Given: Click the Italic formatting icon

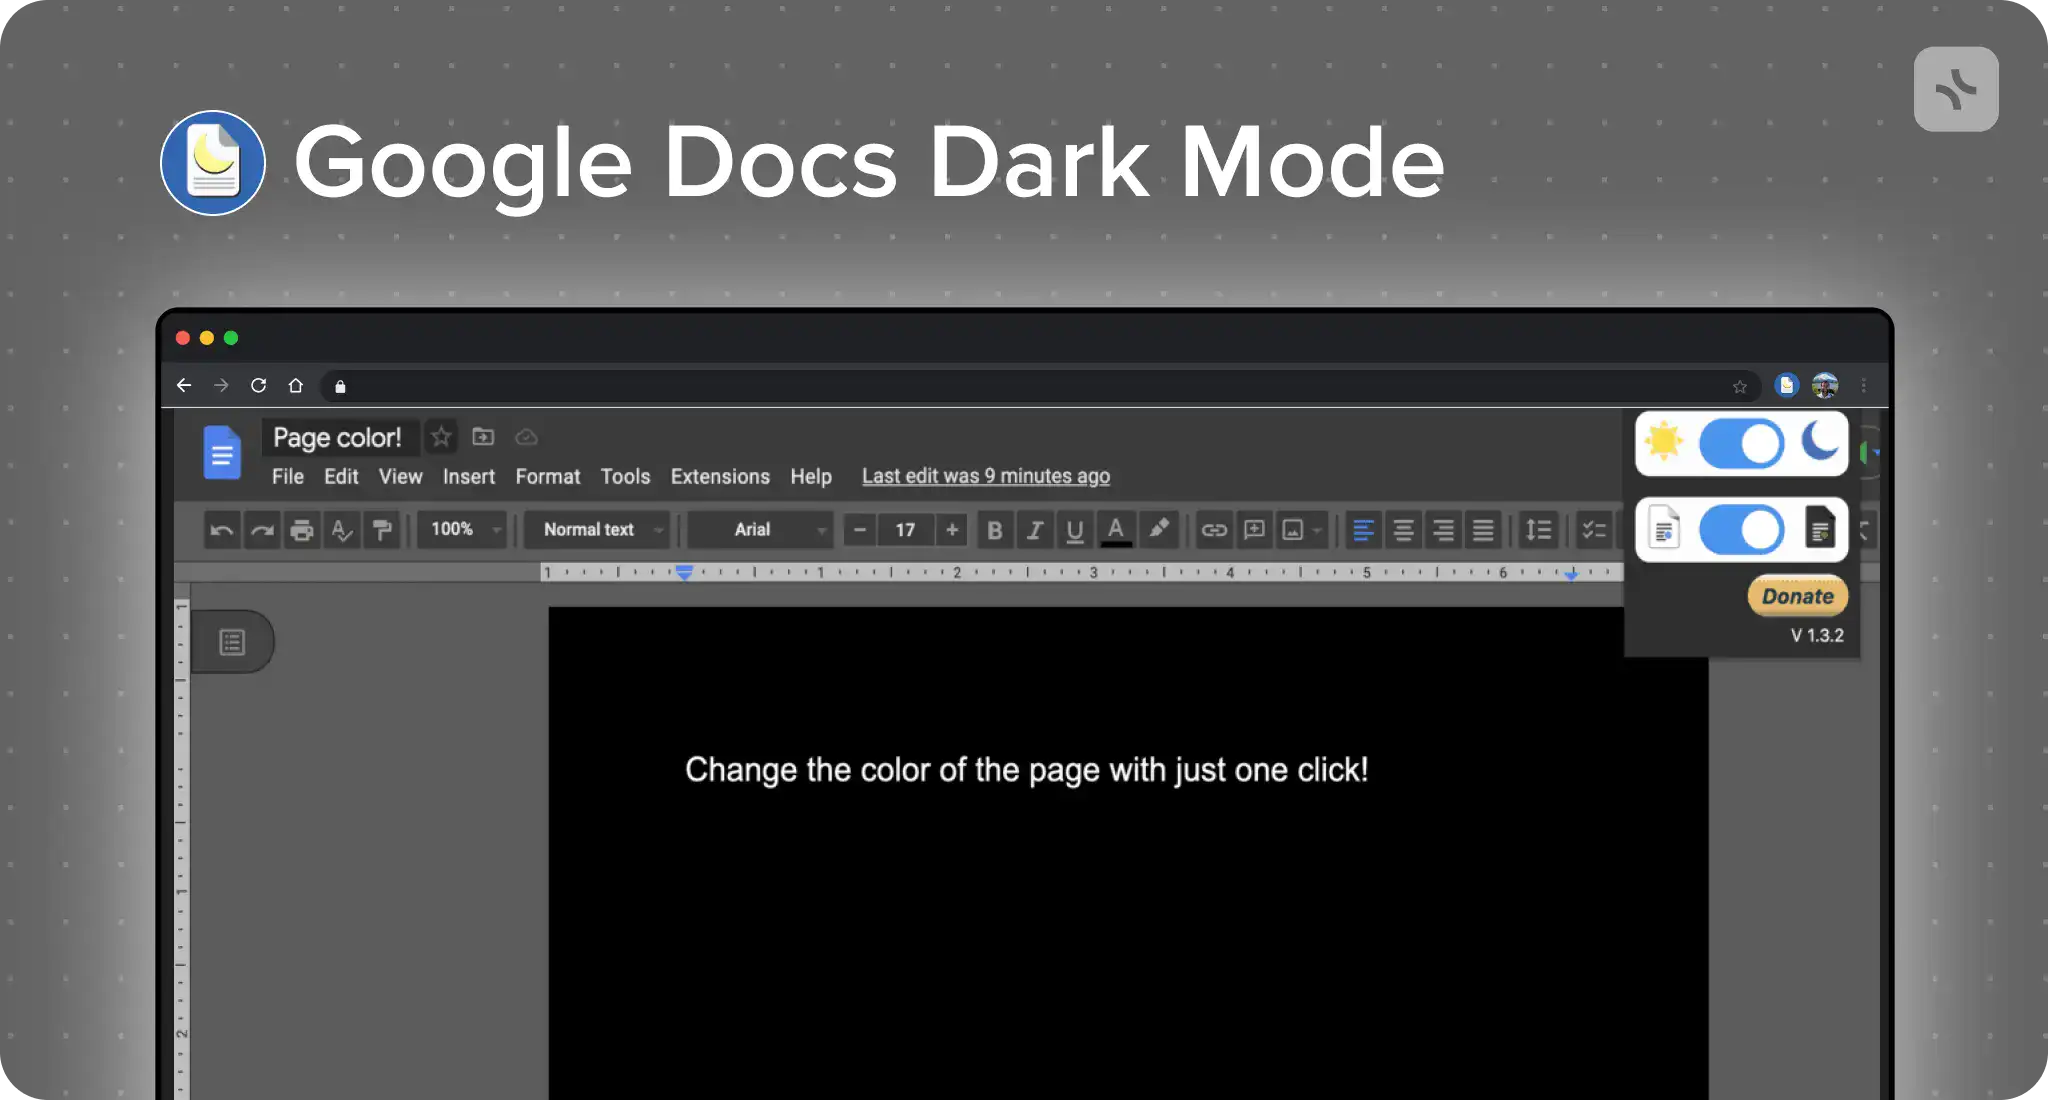Looking at the screenshot, I should coord(1033,530).
